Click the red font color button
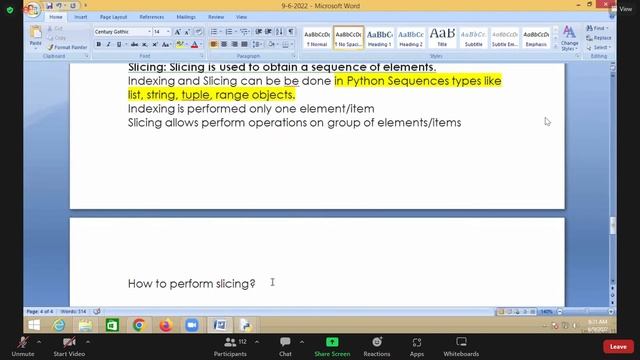Viewport: 640px width, 360px height. click(195, 44)
